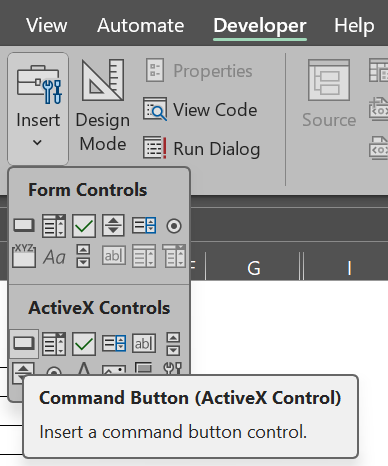The image size is (388, 466).
Task: Toggle Design Mode
Action: click(x=103, y=106)
